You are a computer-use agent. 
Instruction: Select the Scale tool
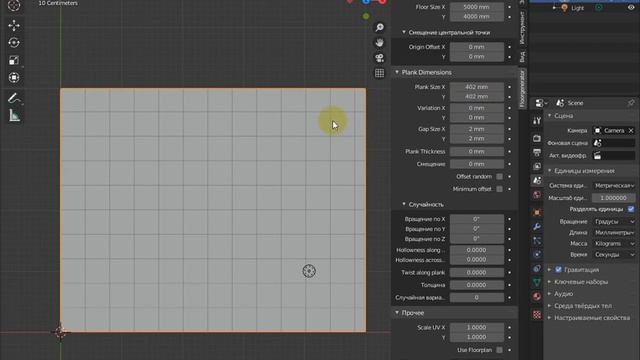14,60
